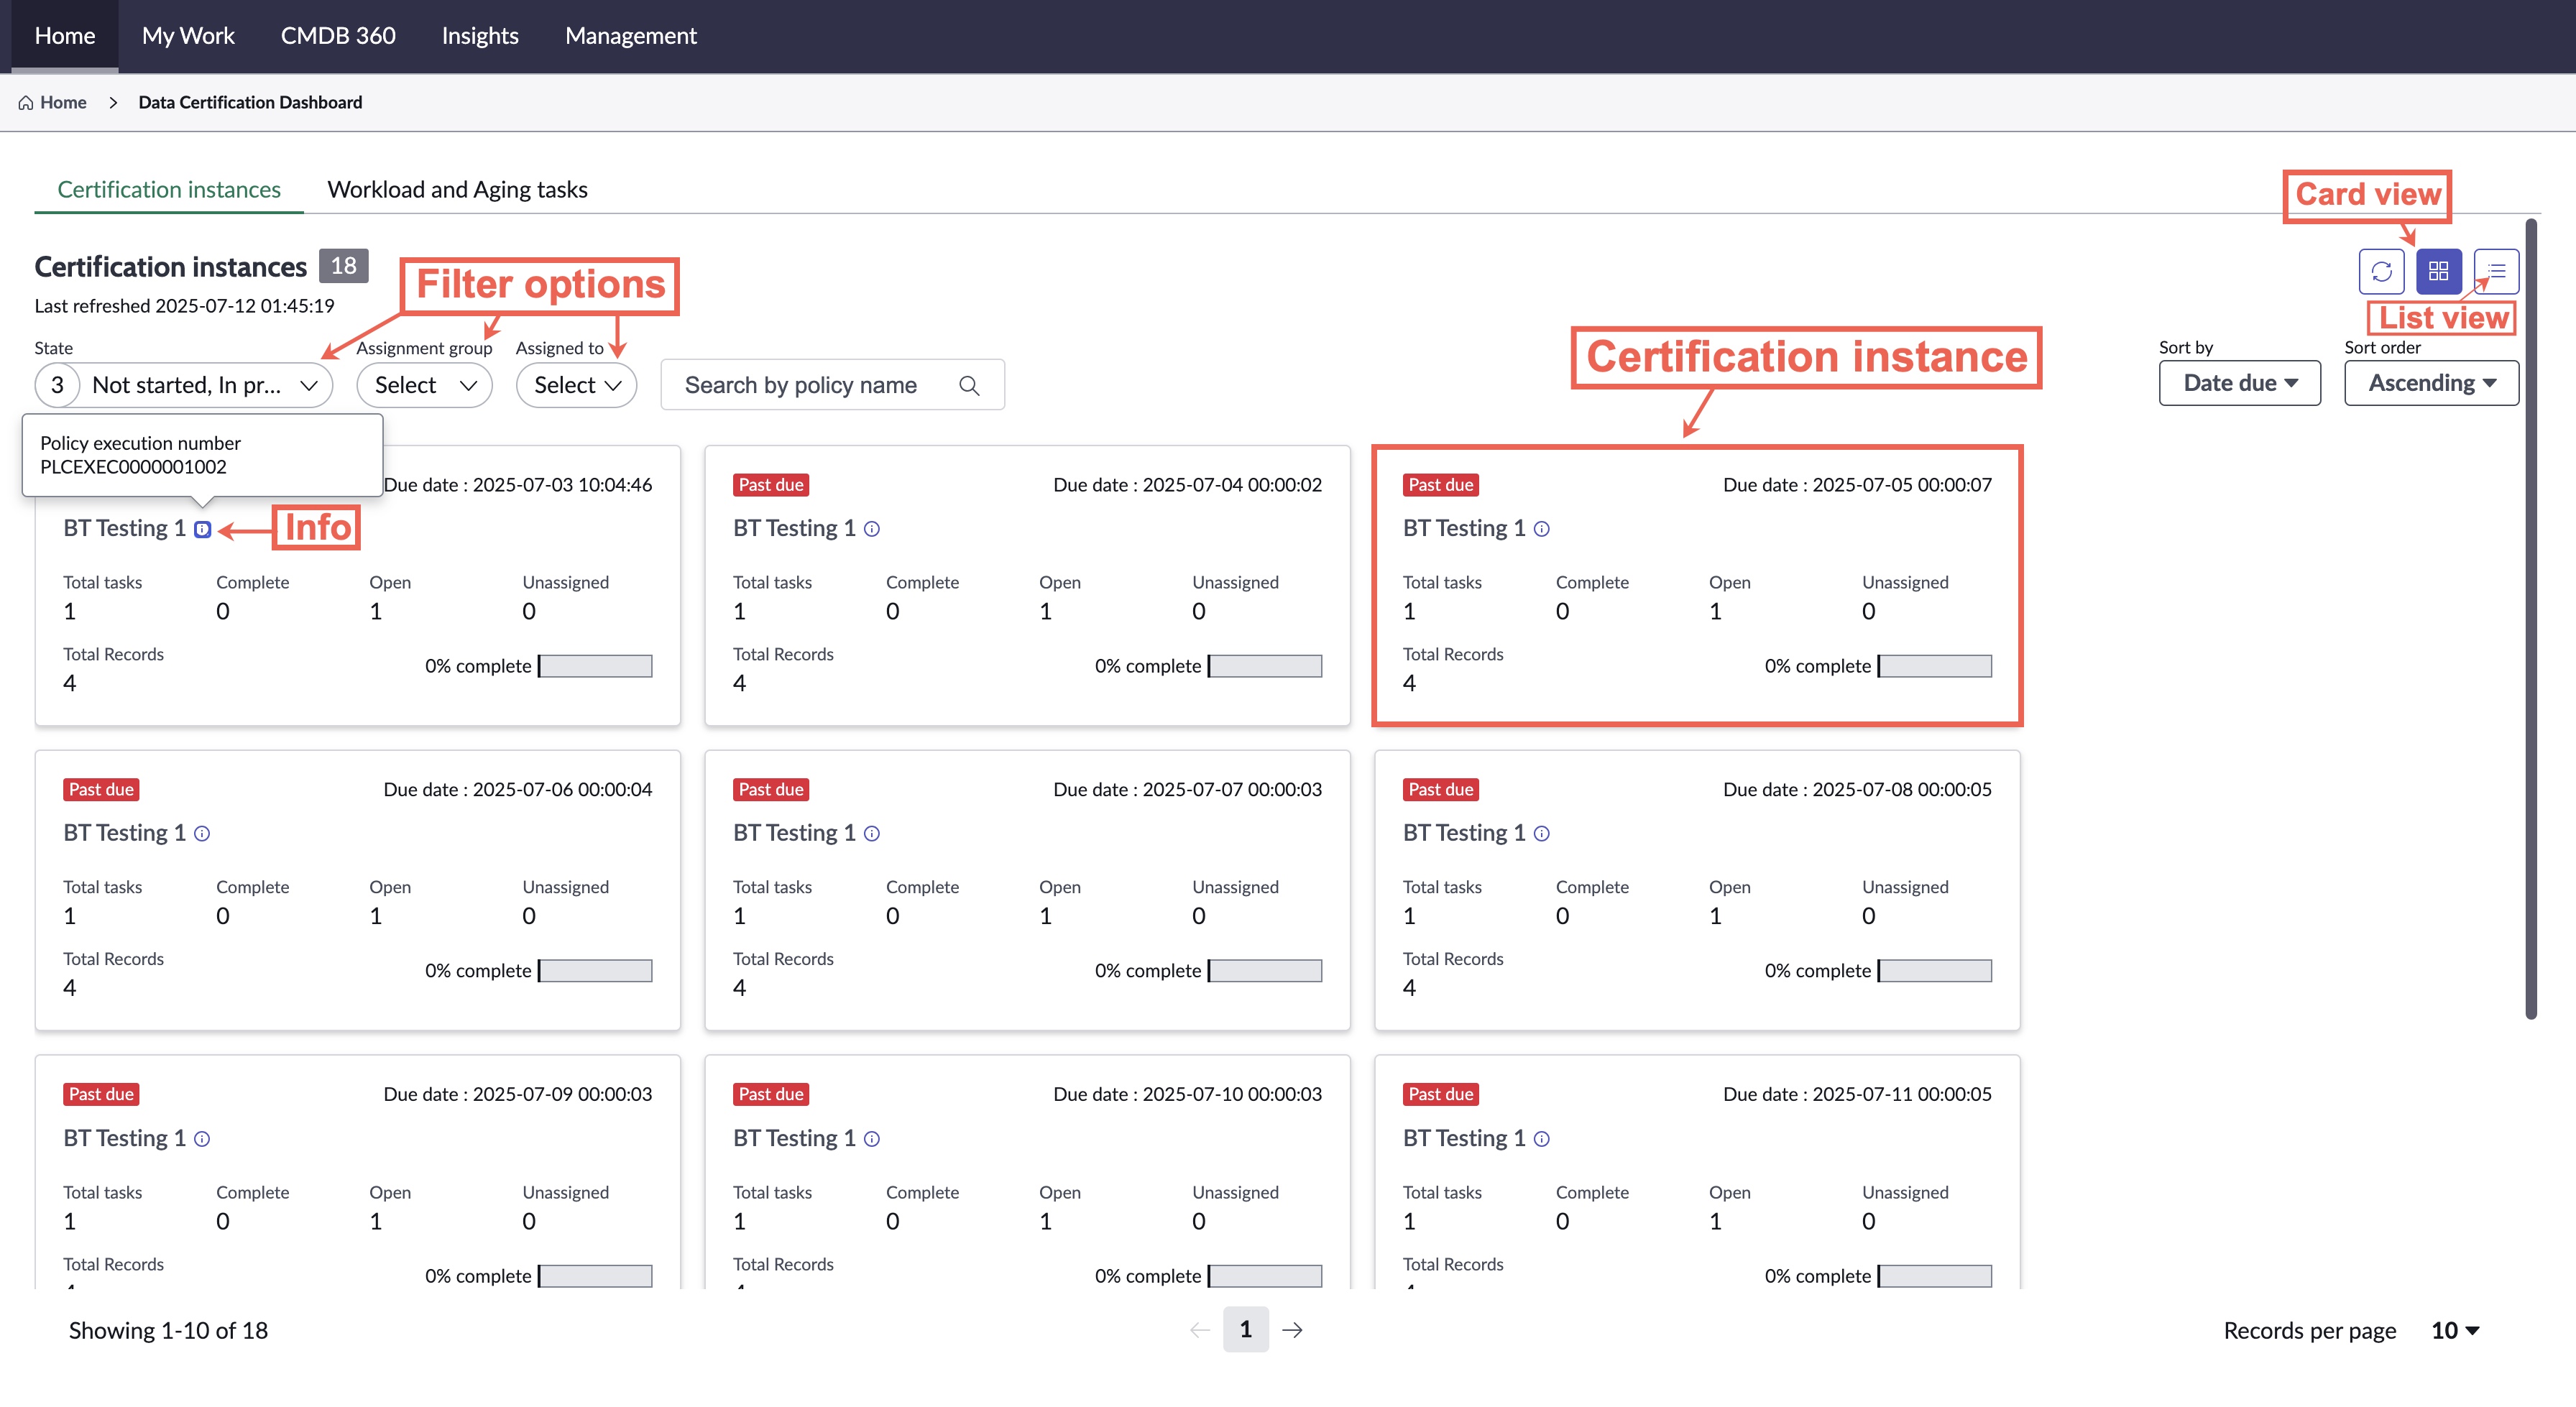Click info icon on 2025-07-03 card
2576x1407 pixels.
[202, 529]
